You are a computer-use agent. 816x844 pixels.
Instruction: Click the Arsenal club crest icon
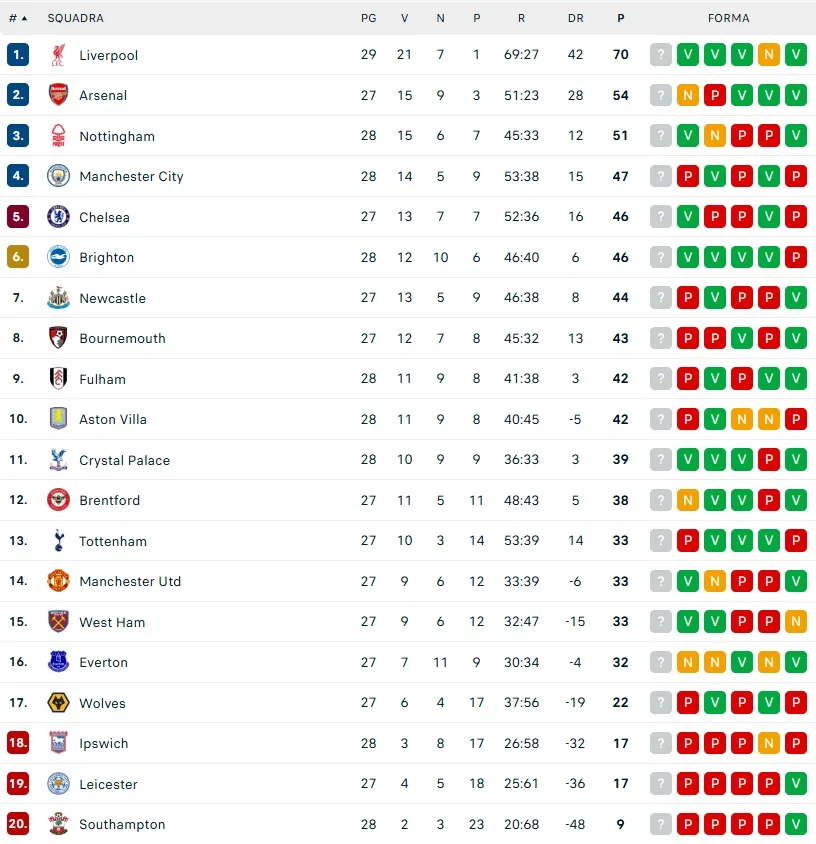(58, 95)
